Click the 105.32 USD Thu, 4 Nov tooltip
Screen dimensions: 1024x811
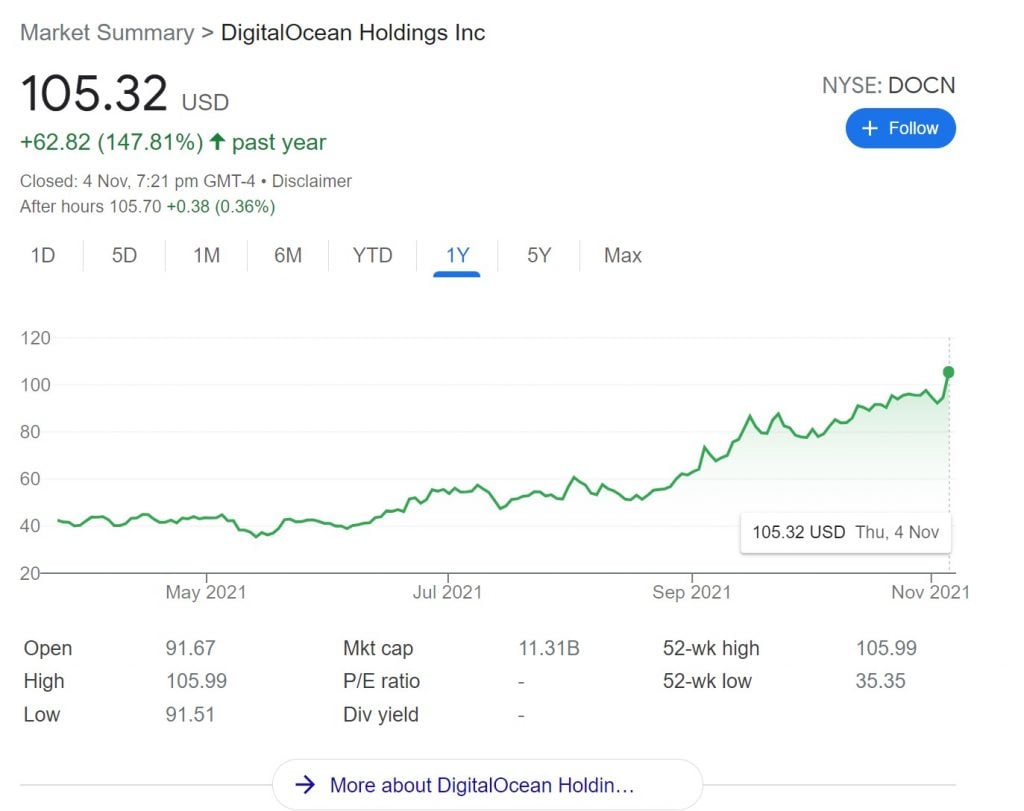pos(846,533)
